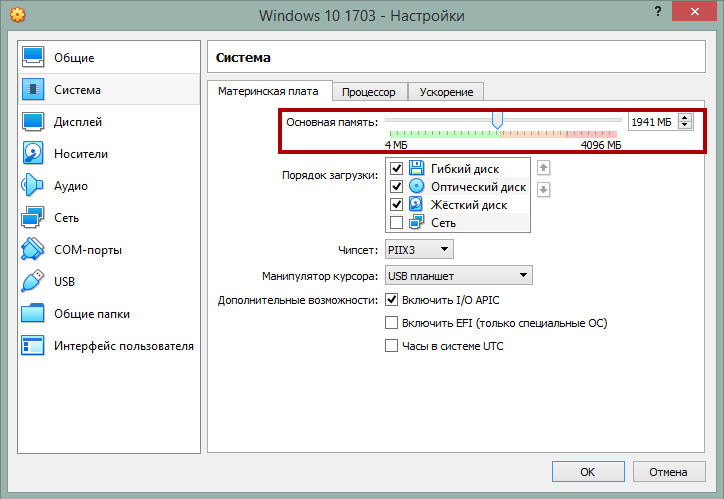Select Носители label in the settings sidebar
This screenshot has width=724, height=499.
pos(81,154)
